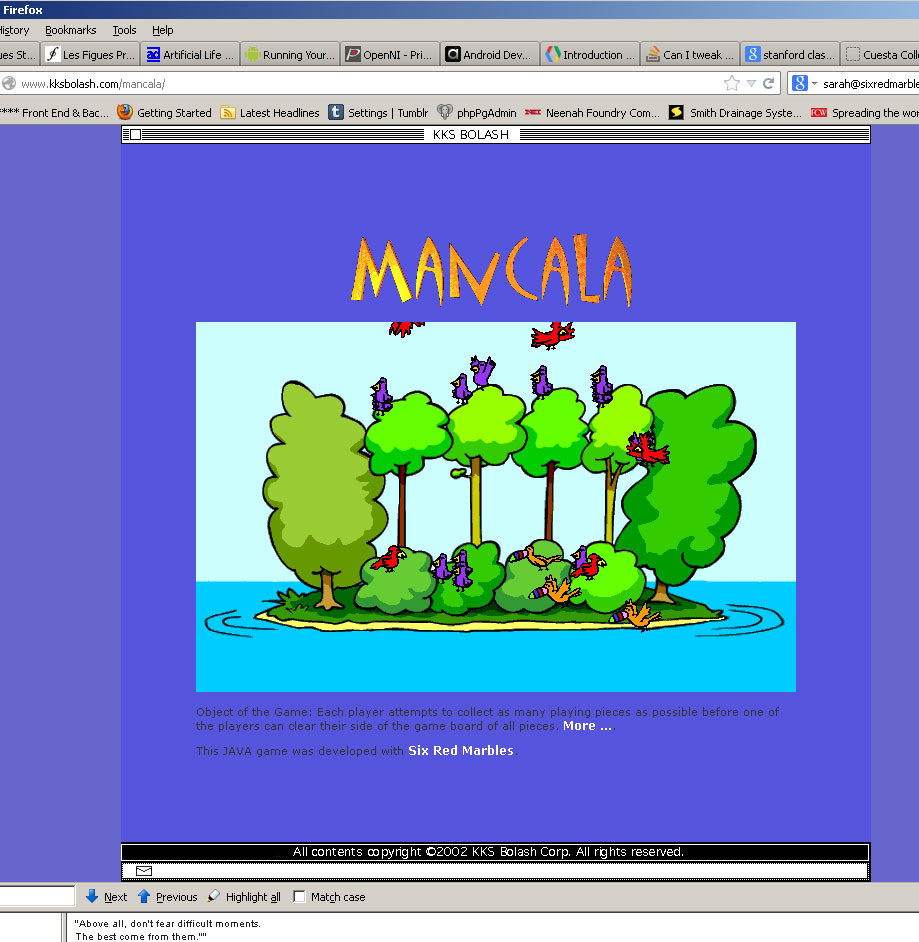Image resolution: width=919 pixels, height=942 pixels.
Task: Open the Front End & Bac... bookmark
Action: (x=55, y=113)
